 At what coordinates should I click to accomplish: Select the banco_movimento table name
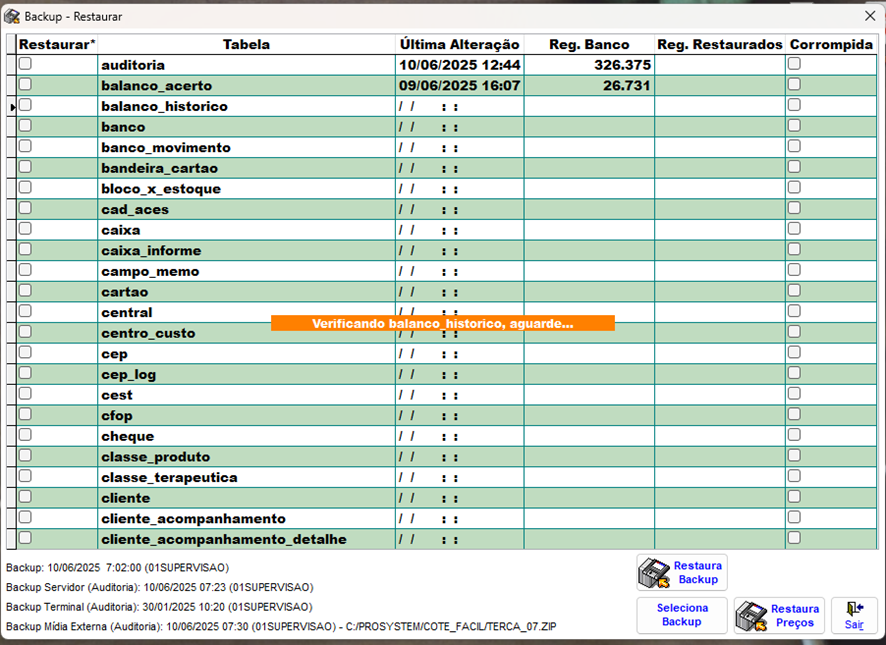[x=166, y=148]
